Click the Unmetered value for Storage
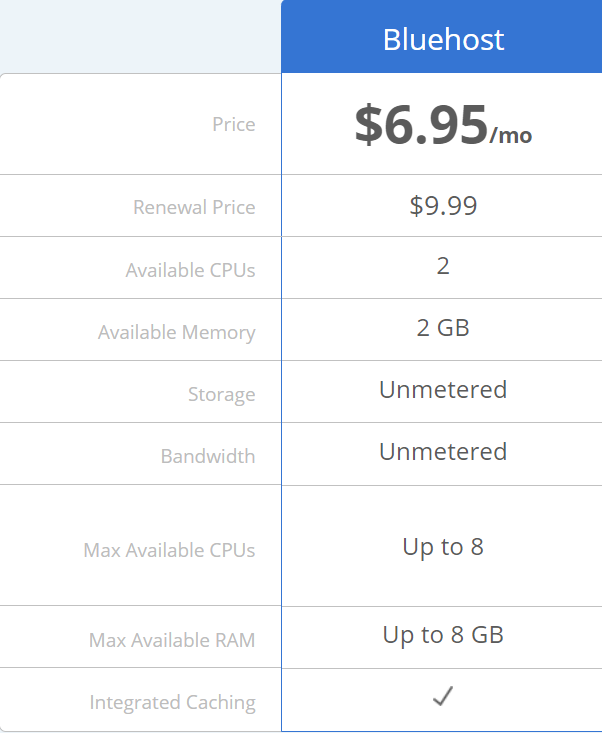602x733 pixels. (x=443, y=390)
